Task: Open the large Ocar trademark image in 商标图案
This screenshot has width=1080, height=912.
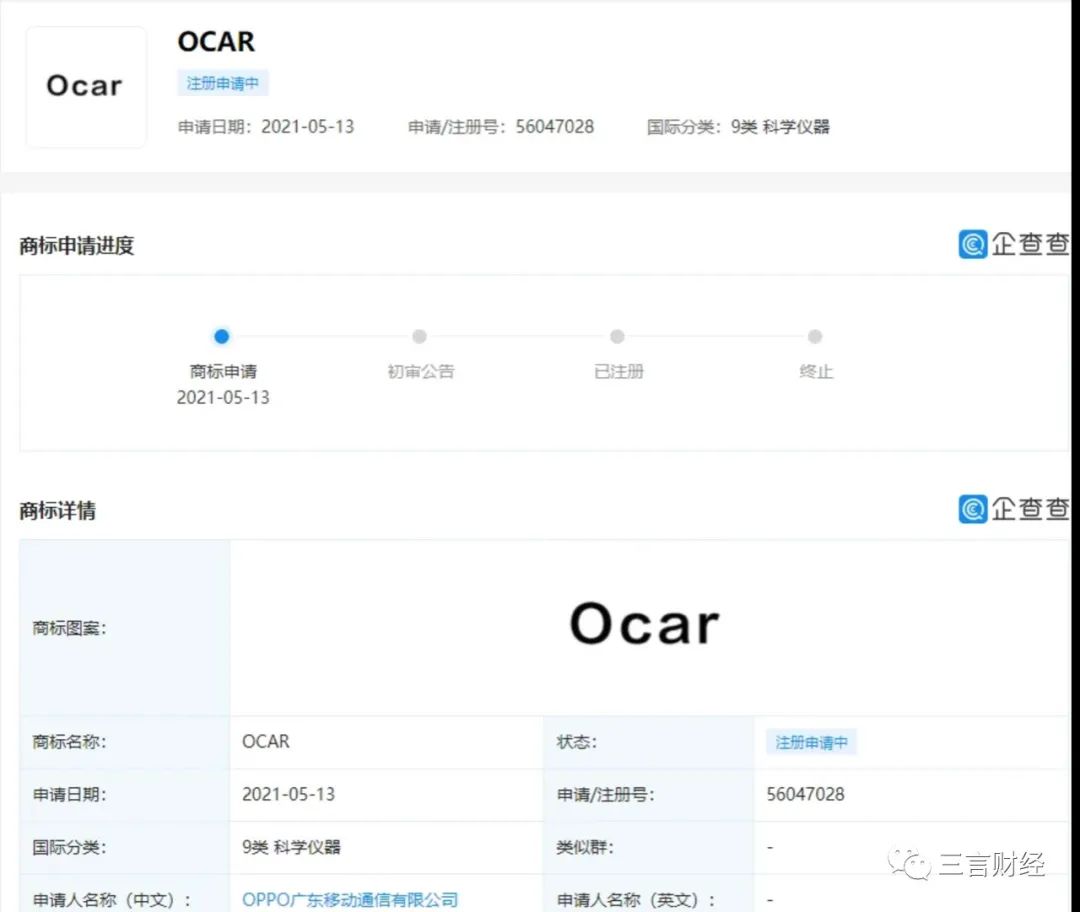Action: click(x=643, y=624)
